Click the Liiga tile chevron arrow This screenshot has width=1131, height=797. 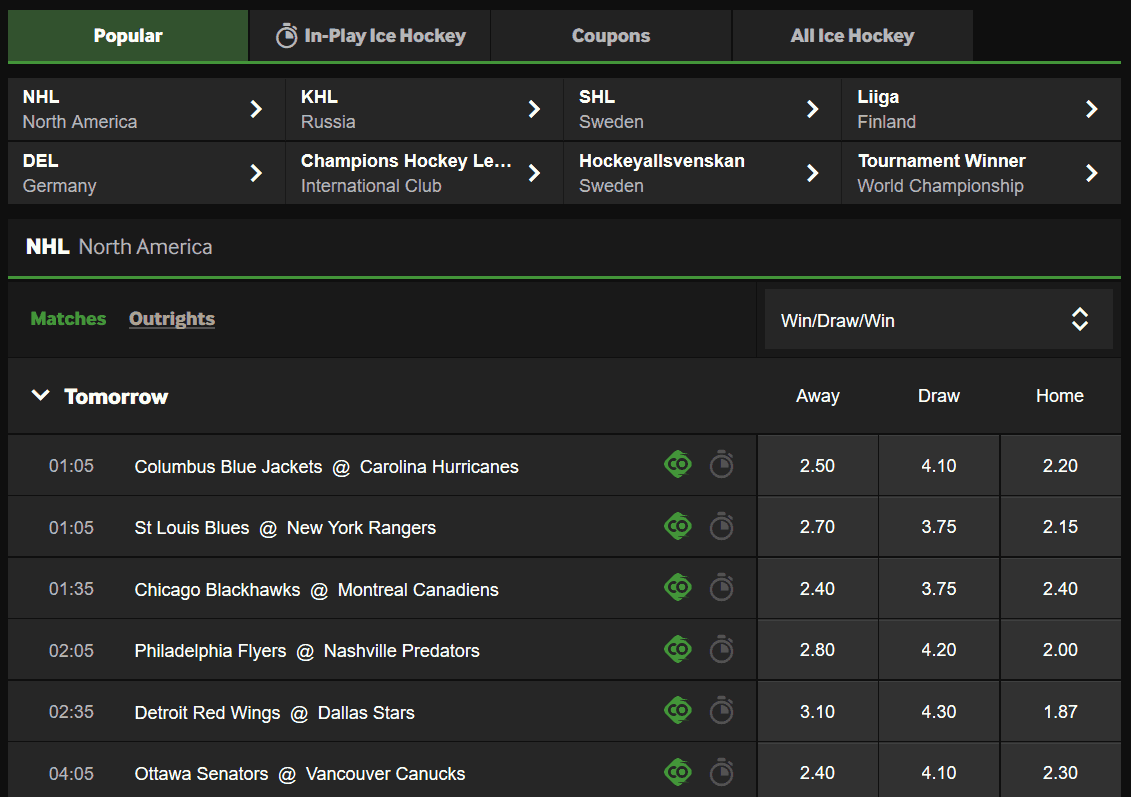coord(1092,109)
